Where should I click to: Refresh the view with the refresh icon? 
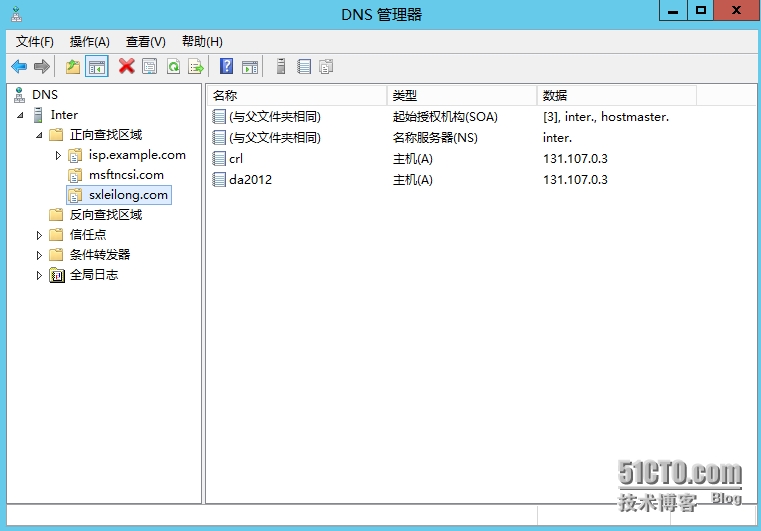coord(173,66)
